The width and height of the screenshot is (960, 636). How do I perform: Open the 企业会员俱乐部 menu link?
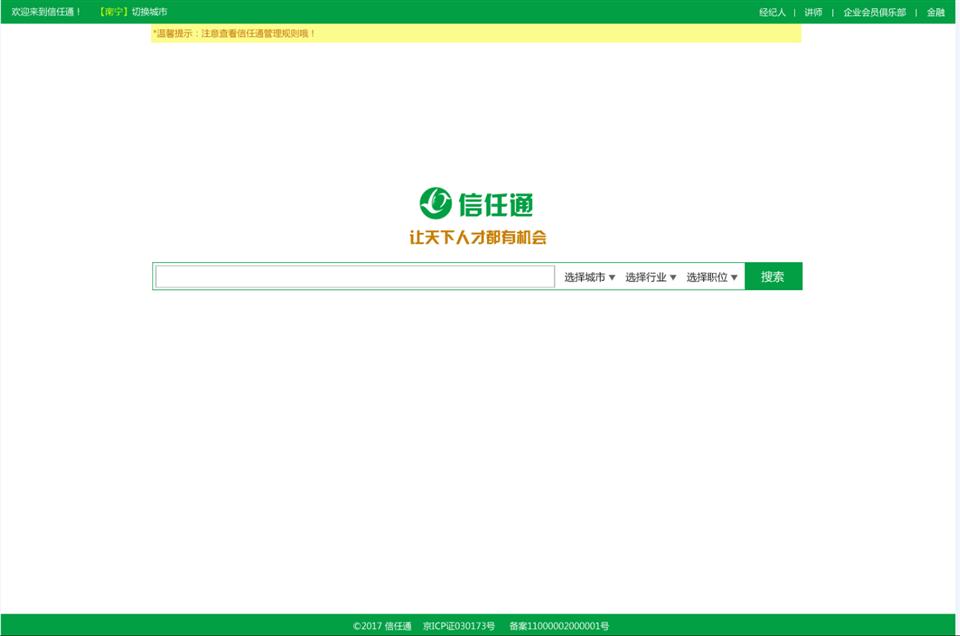pos(874,12)
